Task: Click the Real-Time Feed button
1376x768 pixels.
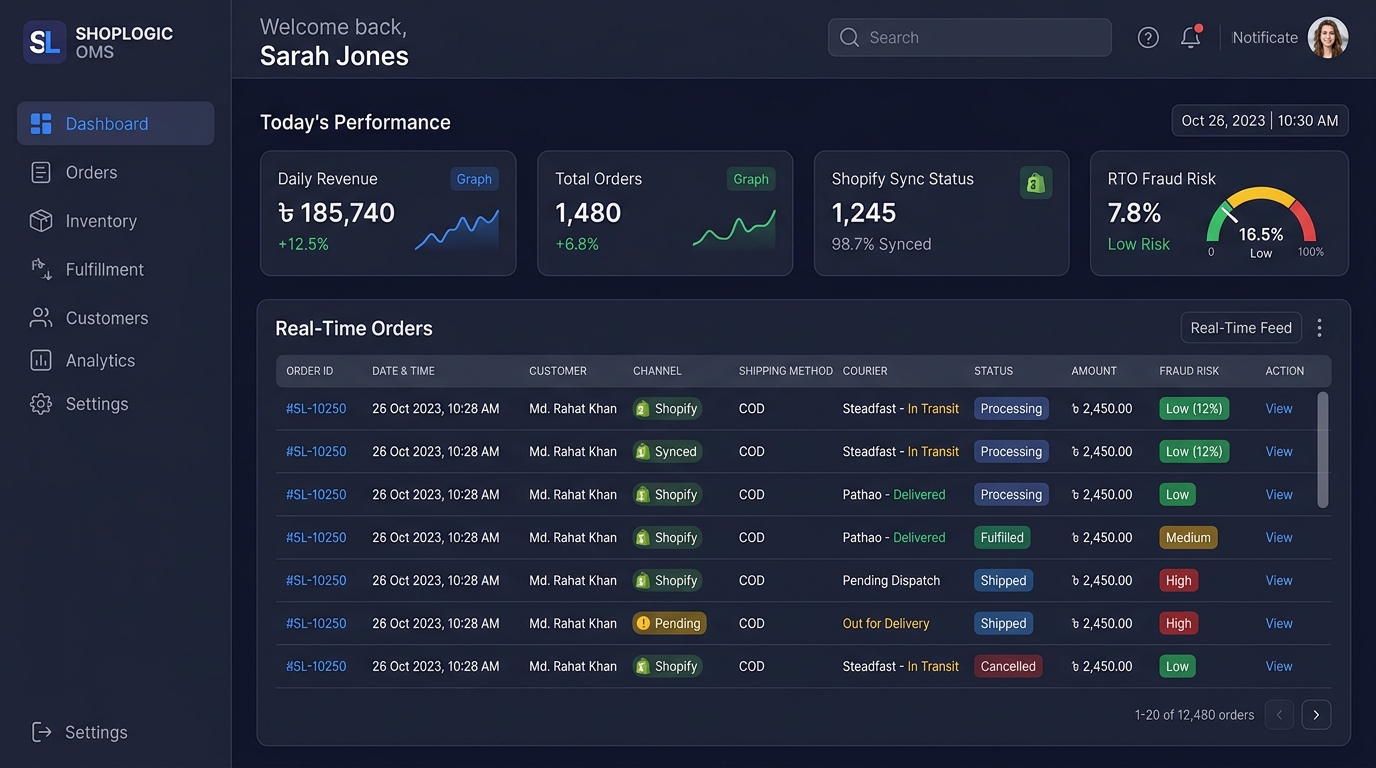Action: (x=1241, y=328)
